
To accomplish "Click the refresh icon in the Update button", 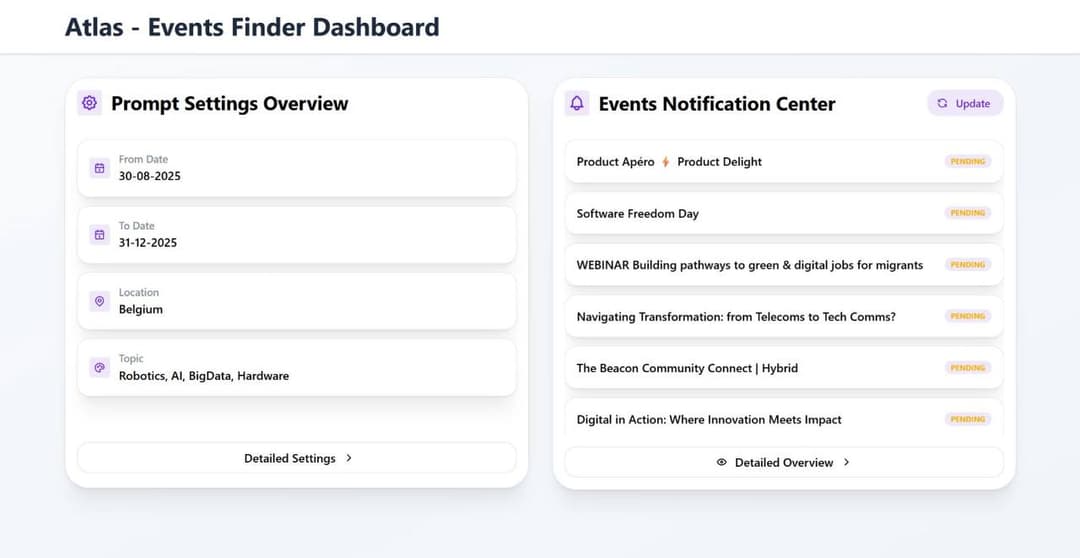I will pyautogui.click(x=942, y=103).
